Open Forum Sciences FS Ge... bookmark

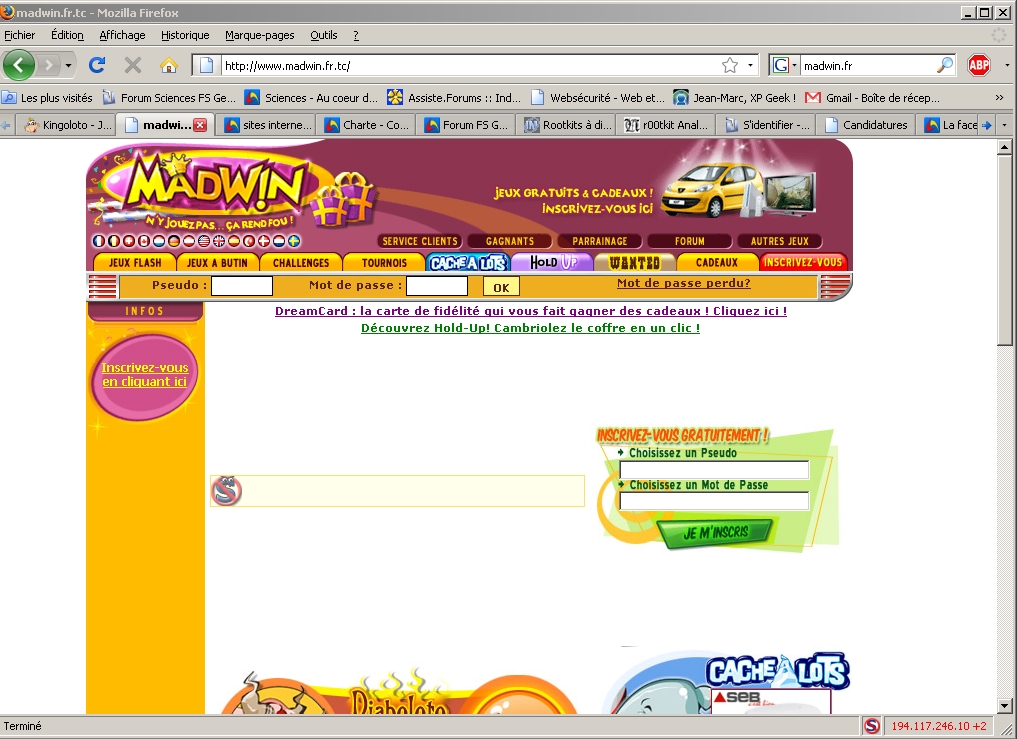(169, 98)
